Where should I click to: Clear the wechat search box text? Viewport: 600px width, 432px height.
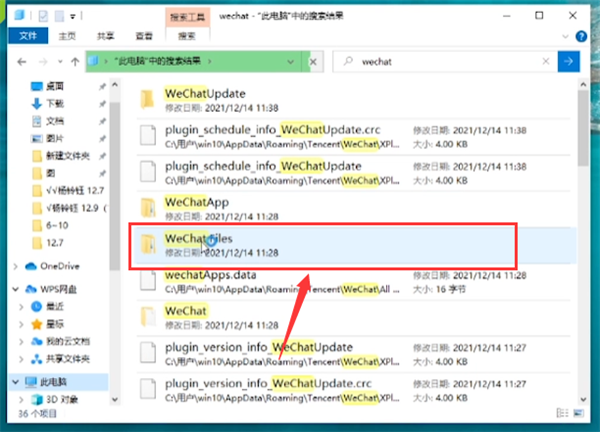[546, 61]
